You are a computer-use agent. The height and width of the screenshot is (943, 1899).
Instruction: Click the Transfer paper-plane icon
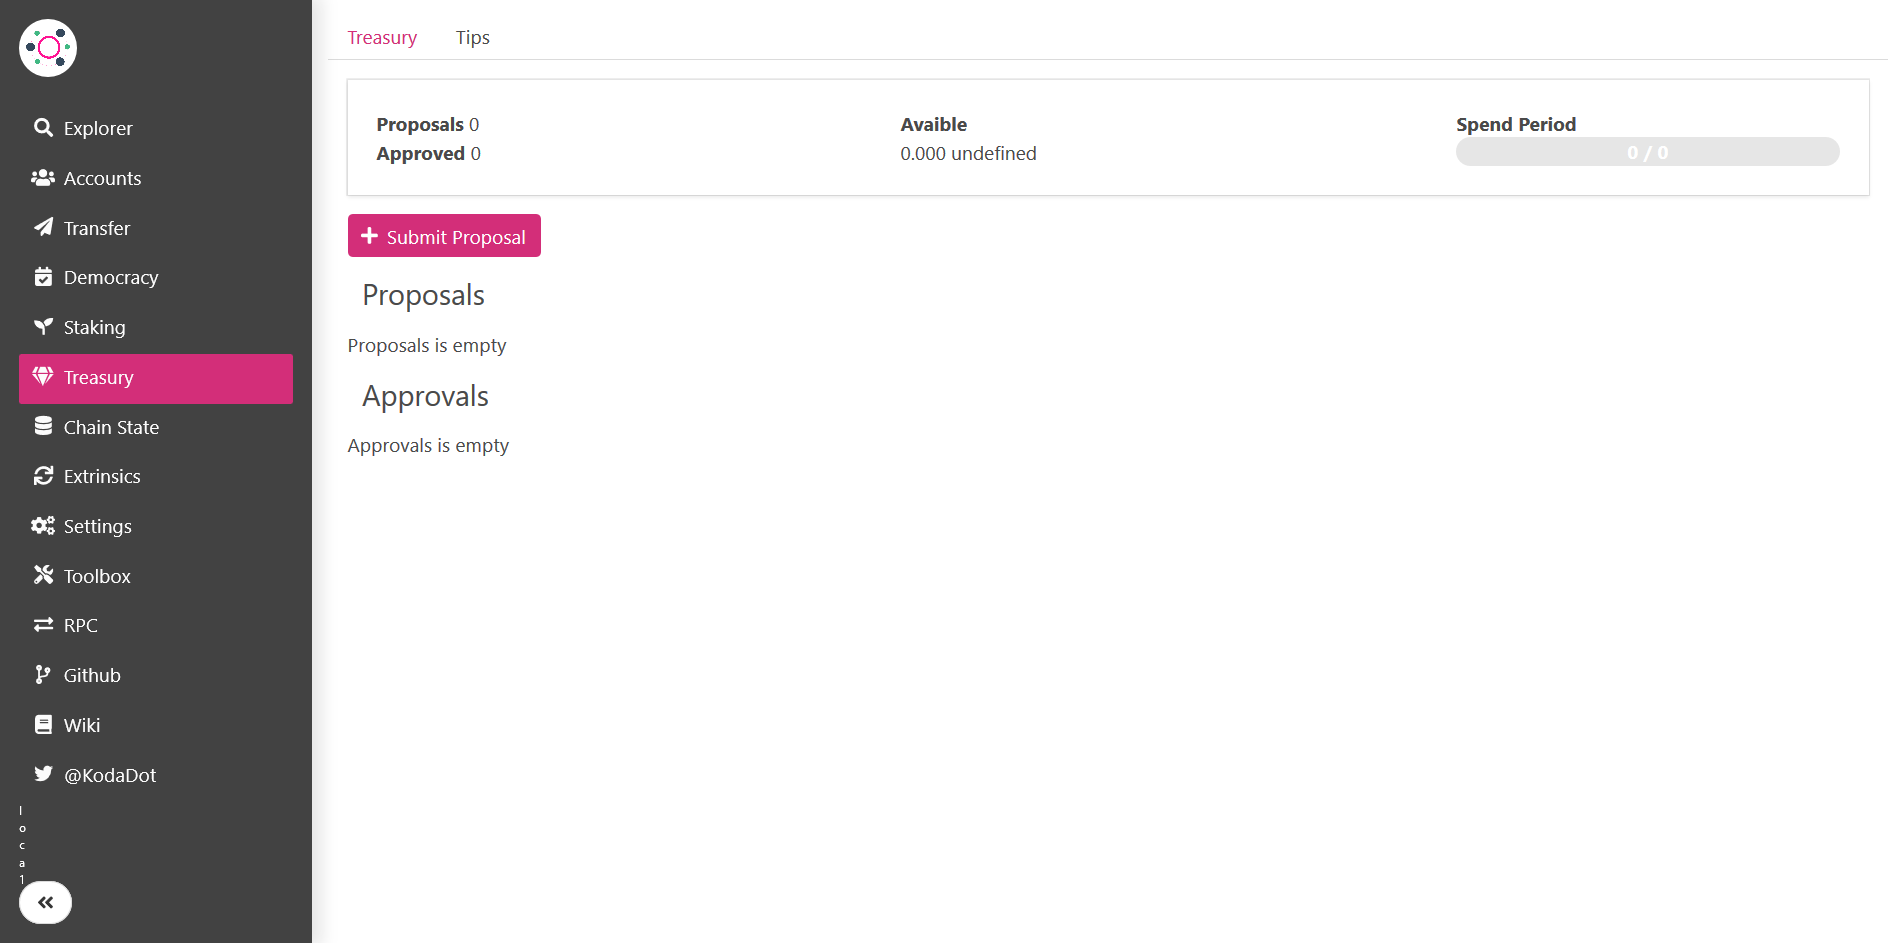43,227
